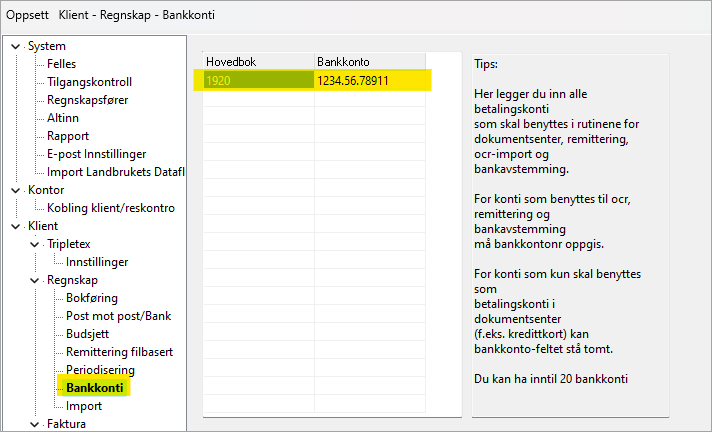712x432 pixels.
Task: Collapse the Klient tree node
Action: click(x=16, y=226)
